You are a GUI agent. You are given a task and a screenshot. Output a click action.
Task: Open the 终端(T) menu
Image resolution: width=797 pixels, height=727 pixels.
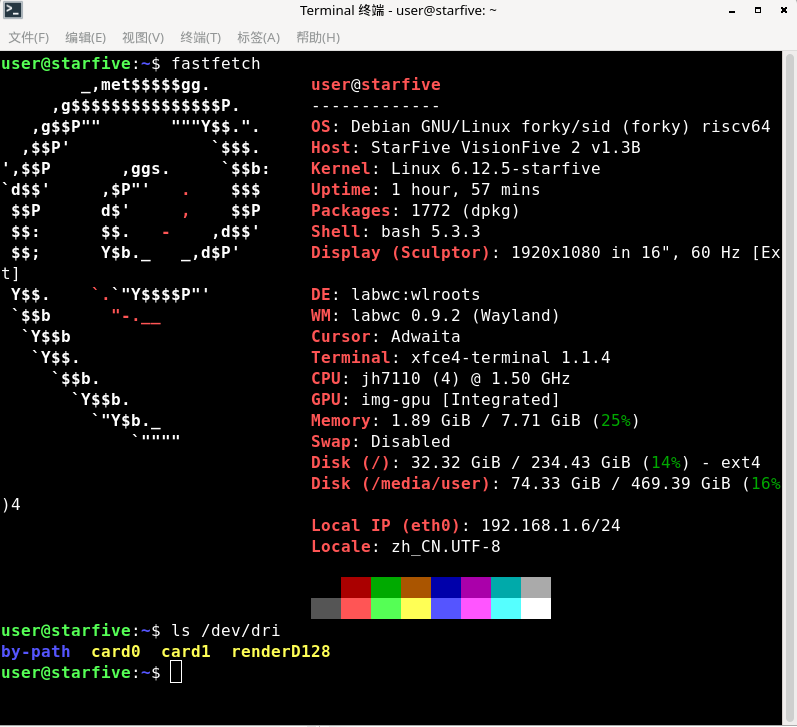201,38
